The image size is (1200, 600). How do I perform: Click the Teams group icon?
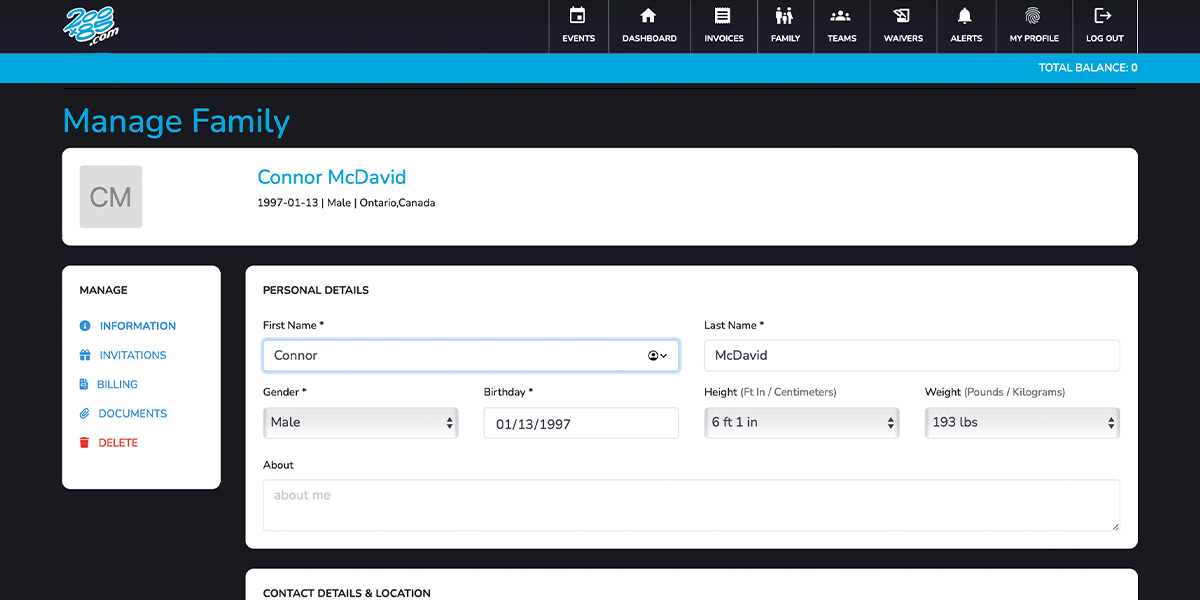coord(841,15)
